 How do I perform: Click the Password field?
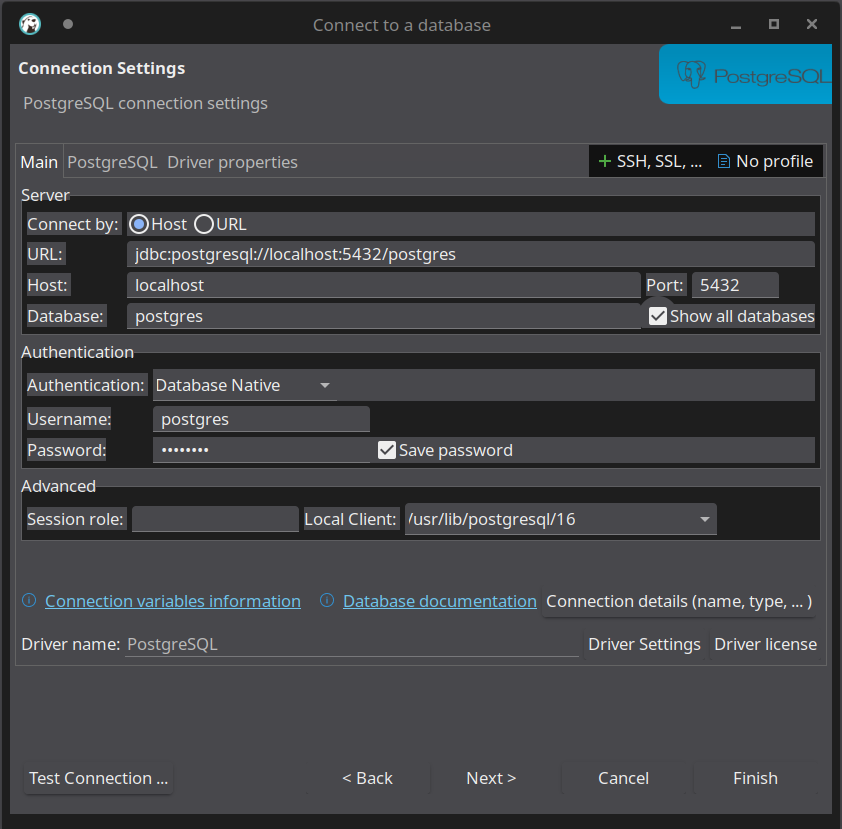coord(261,450)
